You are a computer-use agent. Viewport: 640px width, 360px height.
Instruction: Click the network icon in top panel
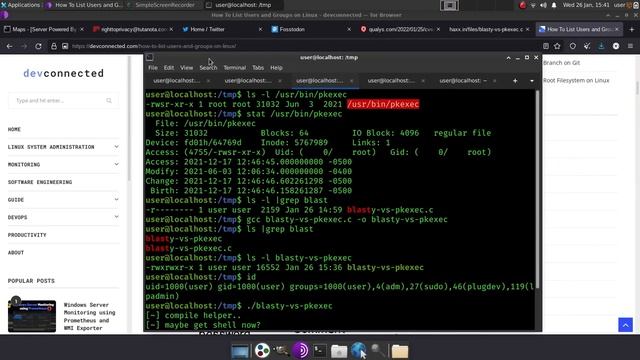click(x=533, y=5)
